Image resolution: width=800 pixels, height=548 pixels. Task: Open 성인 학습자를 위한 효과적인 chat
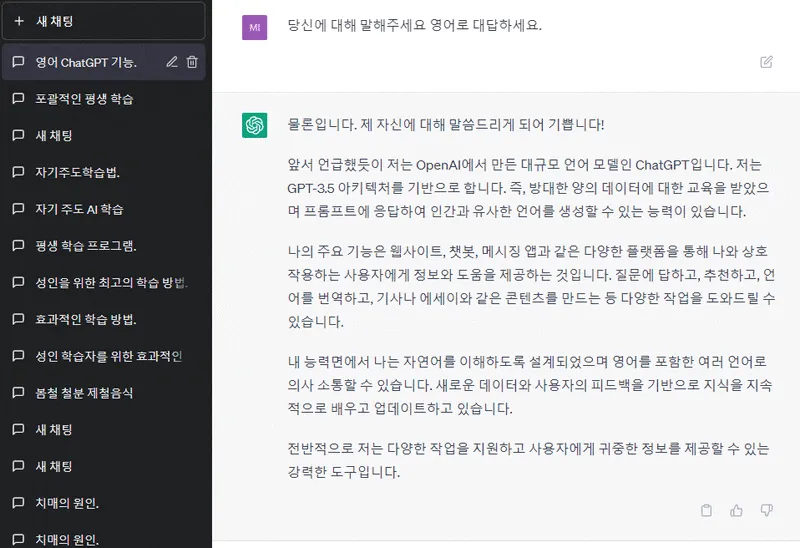(104, 356)
